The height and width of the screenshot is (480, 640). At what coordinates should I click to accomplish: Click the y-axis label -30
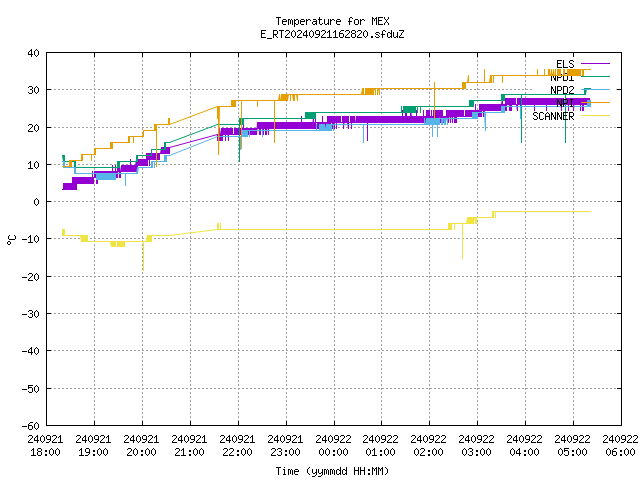tap(31, 314)
